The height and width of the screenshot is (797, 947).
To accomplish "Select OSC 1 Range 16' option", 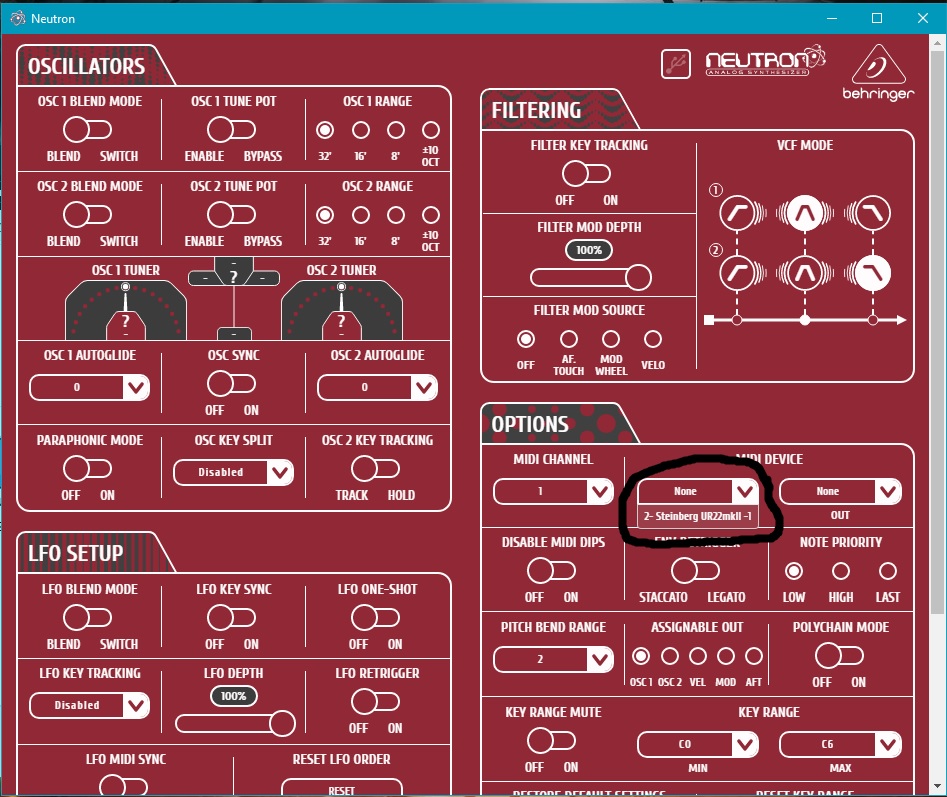I will (361, 130).
